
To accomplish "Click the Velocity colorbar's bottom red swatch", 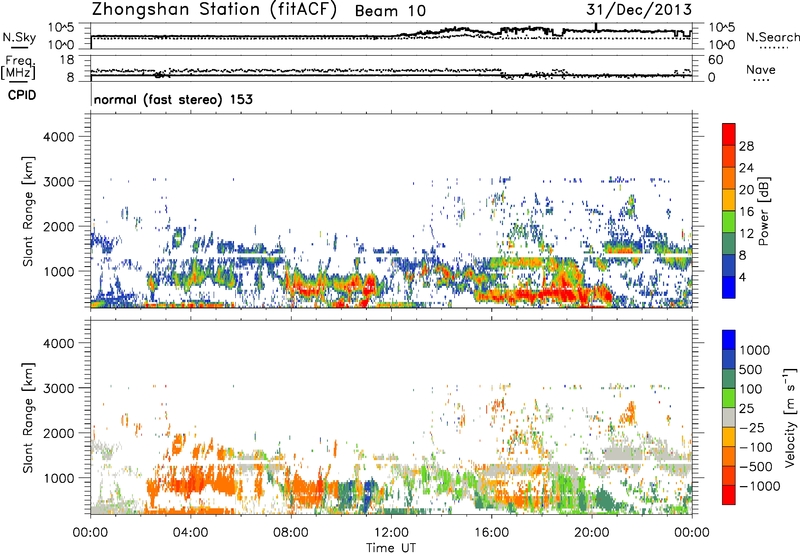I will point(728,495).
